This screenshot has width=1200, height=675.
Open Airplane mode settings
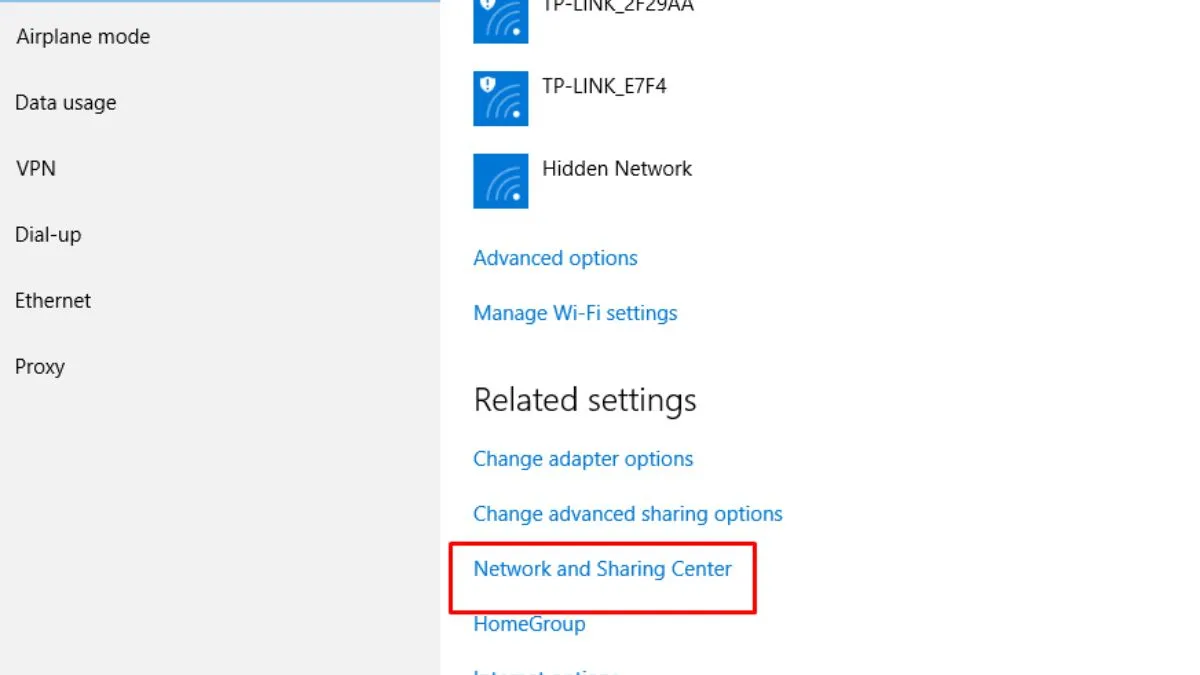(82, 36)
